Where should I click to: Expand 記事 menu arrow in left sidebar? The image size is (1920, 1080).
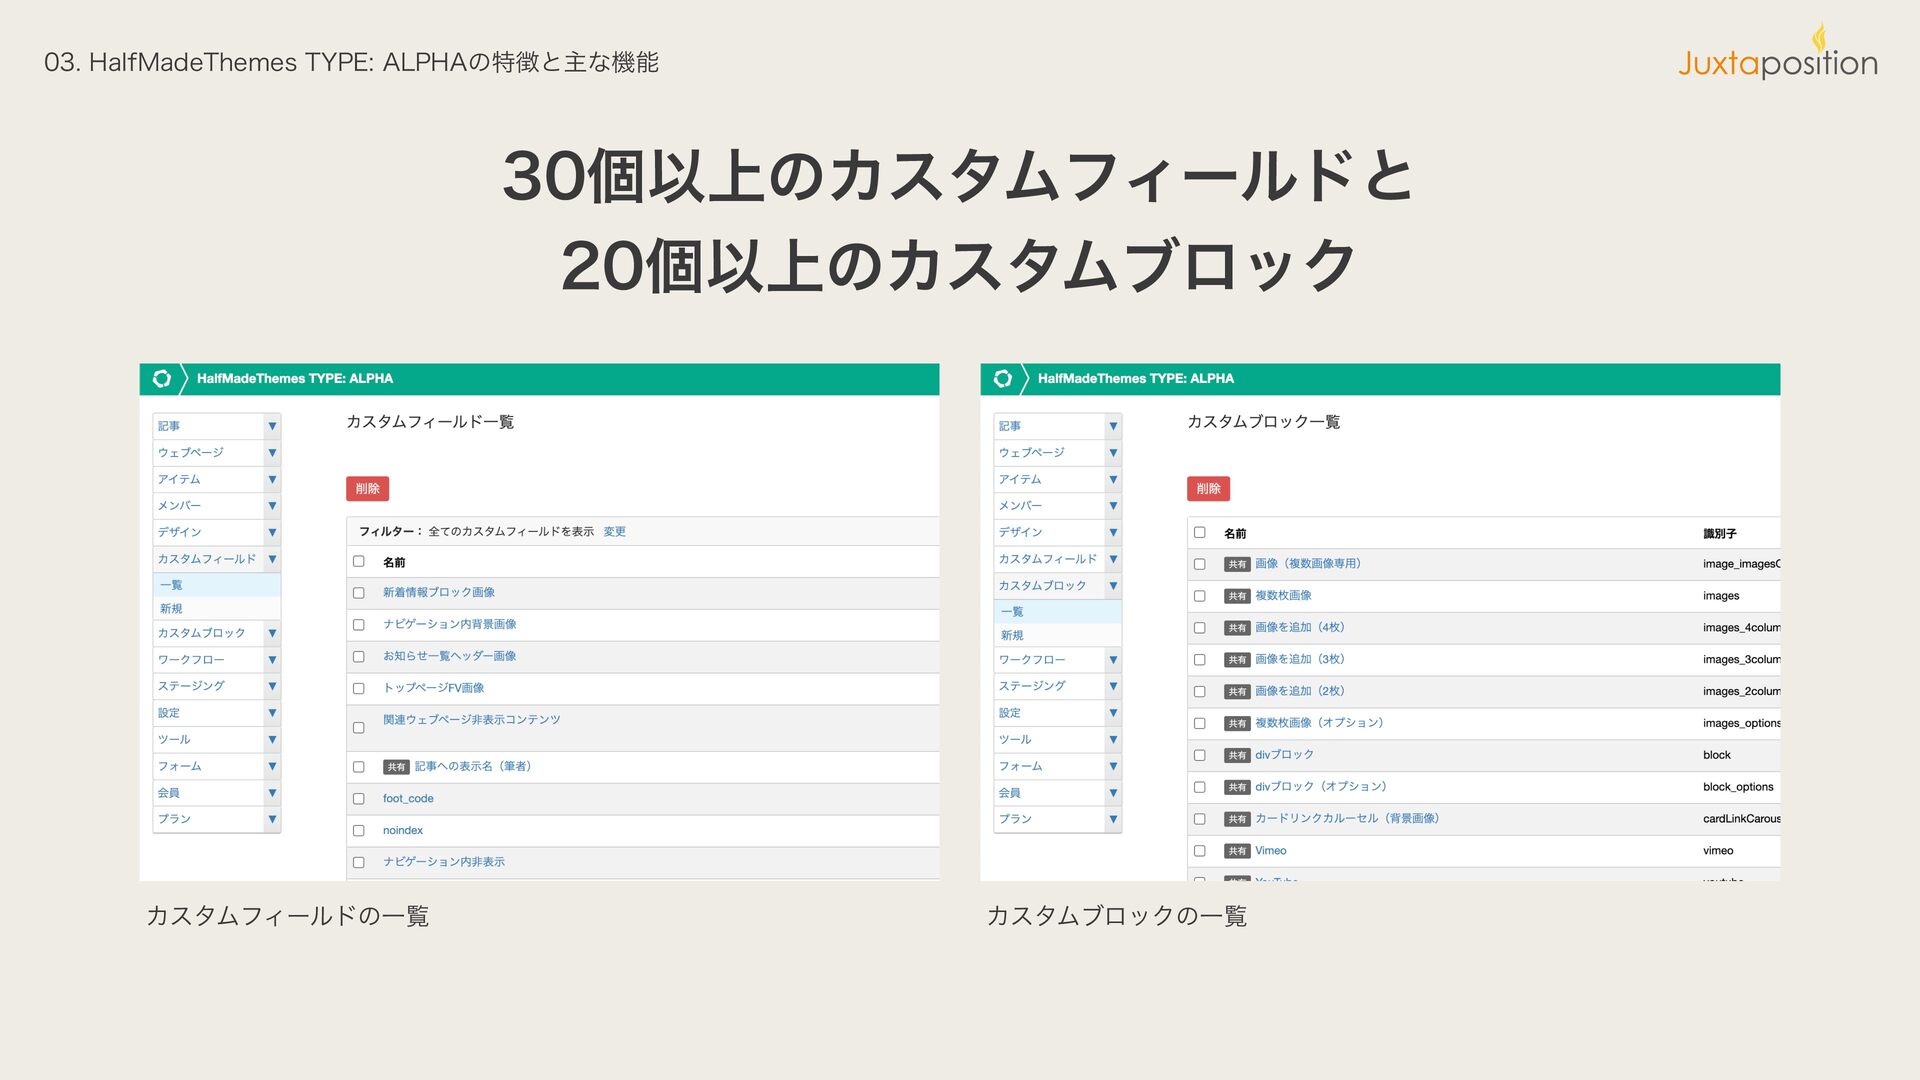click(x=272, y=426)
